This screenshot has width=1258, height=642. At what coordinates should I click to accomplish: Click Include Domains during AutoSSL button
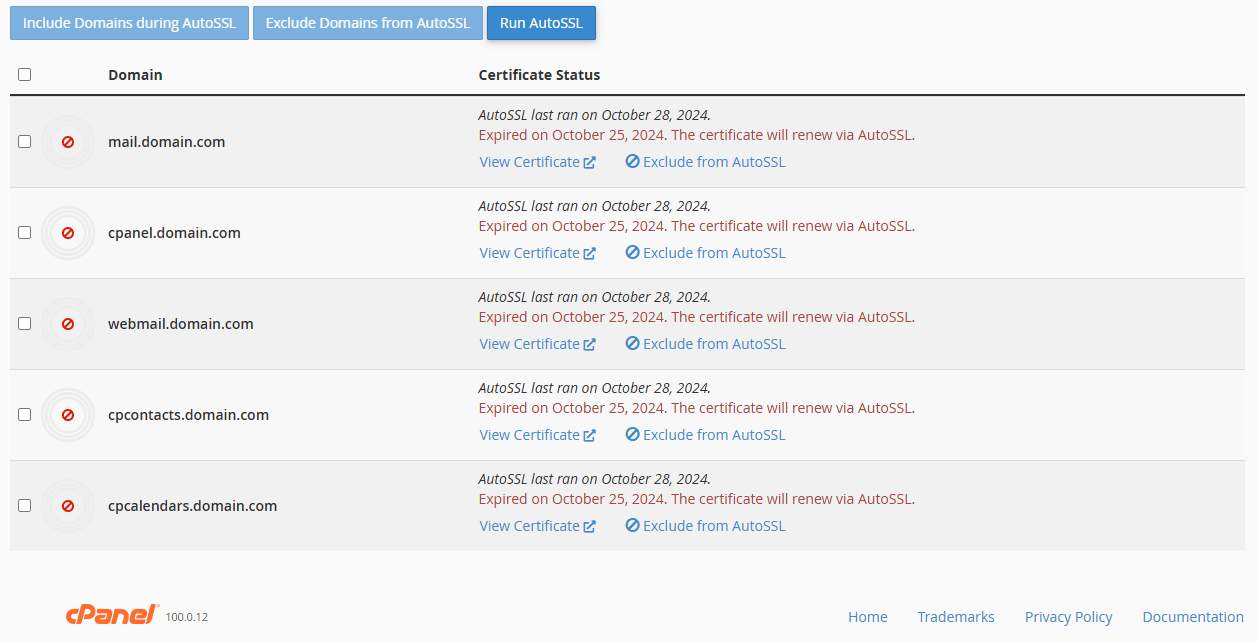(x=129, y=23)
